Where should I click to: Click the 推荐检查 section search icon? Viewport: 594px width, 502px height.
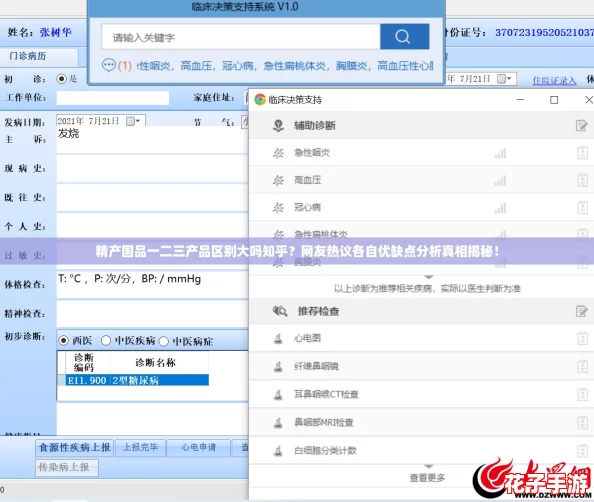(x=280, y=311)
